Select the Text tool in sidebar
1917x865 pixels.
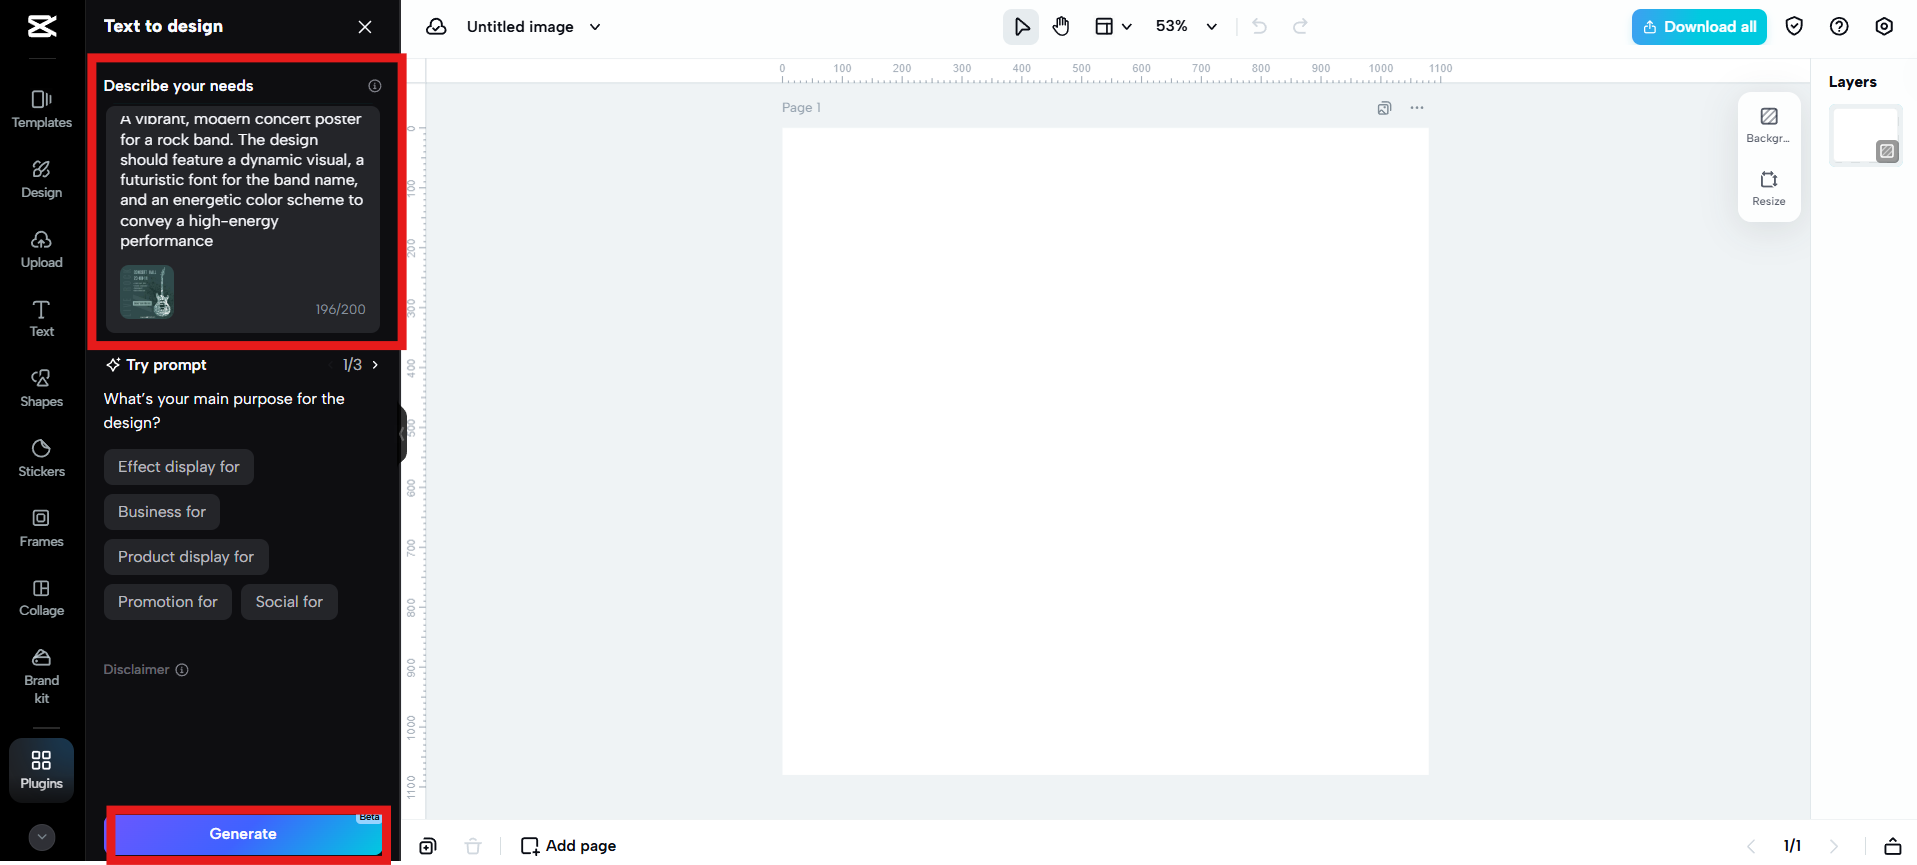pyautogui.click(x=42, y=319)
